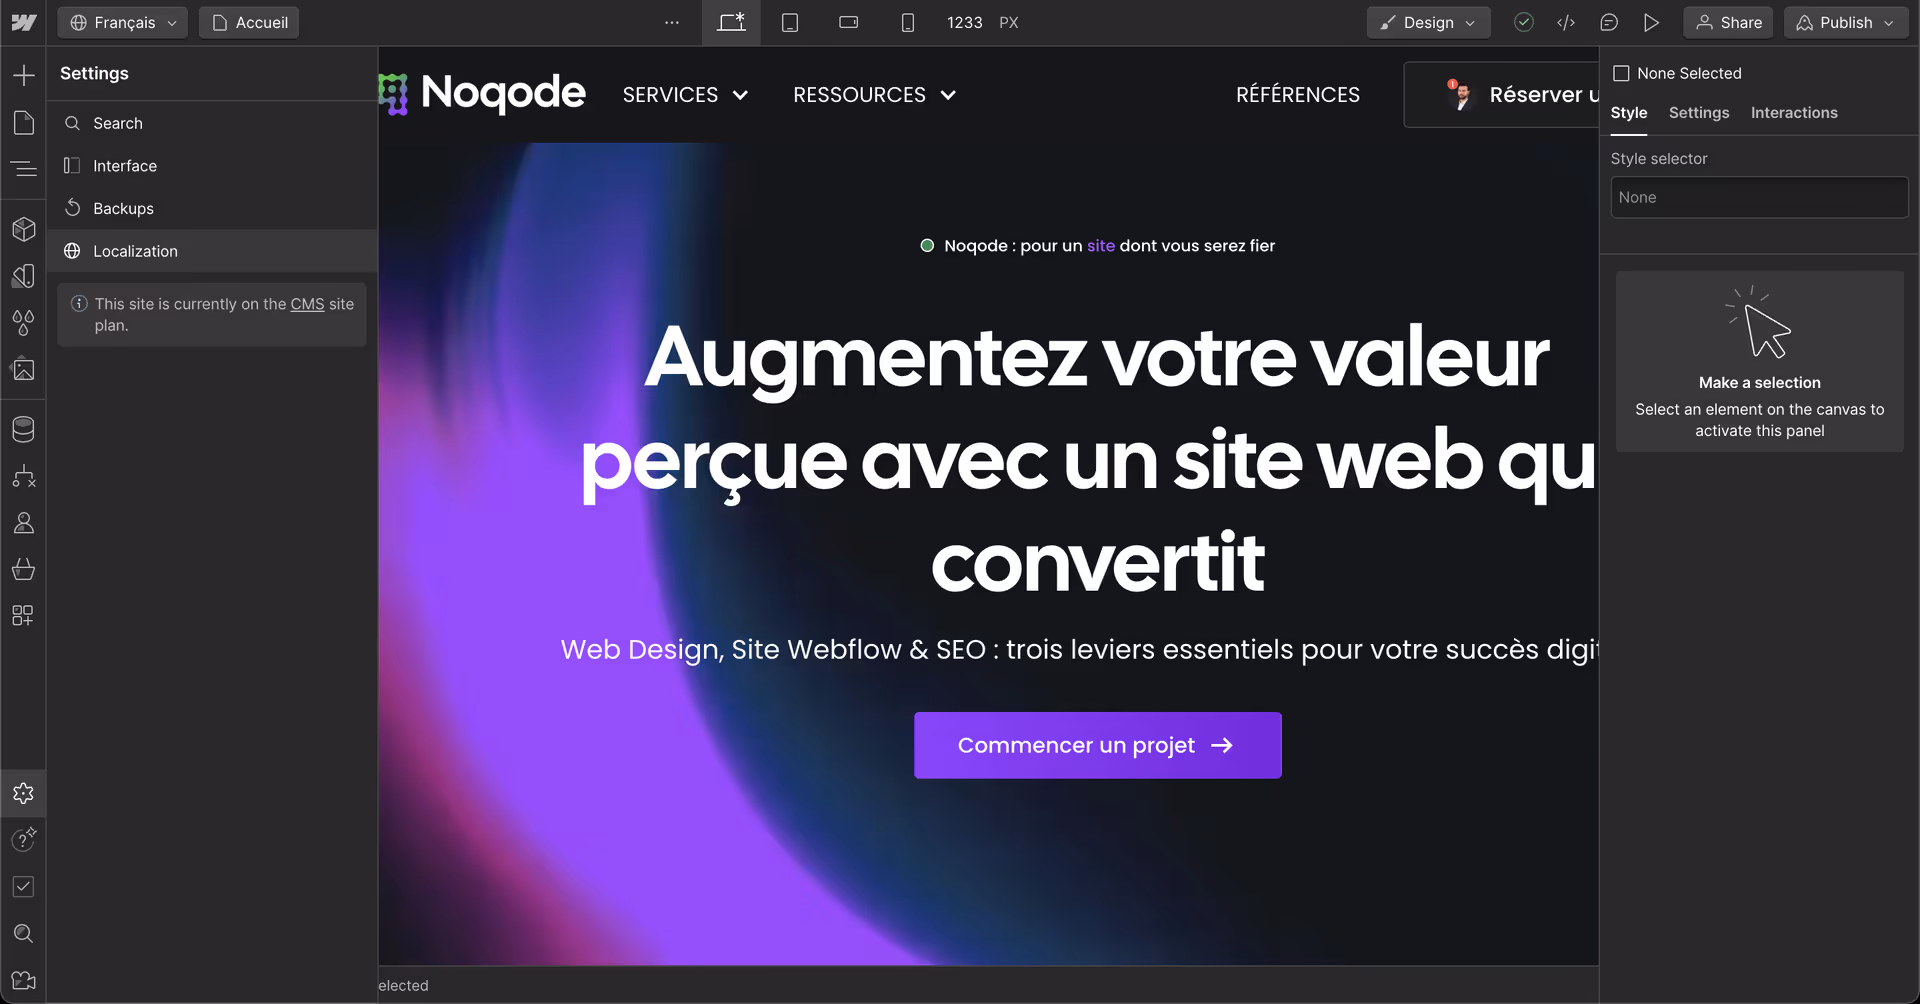This screenshot has width=1920, height=1004.
Task: Open the Components cube icon
Action: (x=23, y=229)
